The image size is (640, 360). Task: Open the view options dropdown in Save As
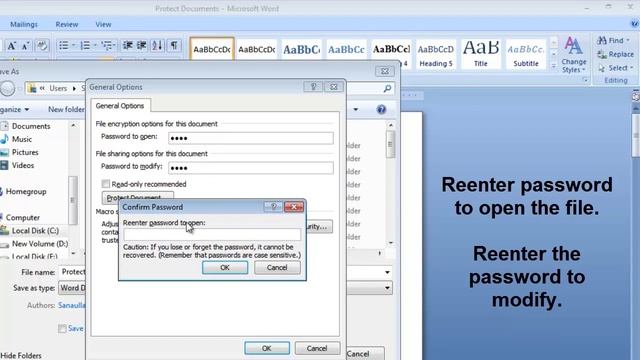356,109
